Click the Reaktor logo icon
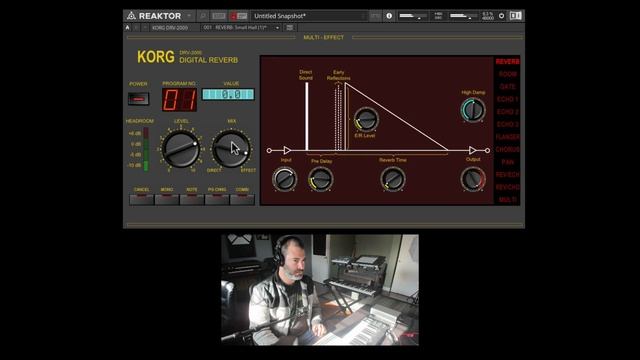The width and height of the screenshot is (640, 360). point(131,16)
